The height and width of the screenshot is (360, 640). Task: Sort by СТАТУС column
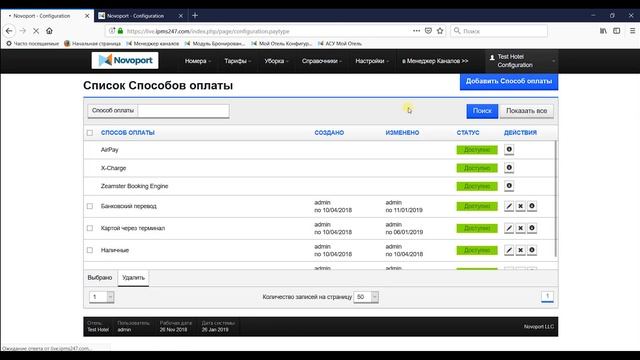coord(468,133)
